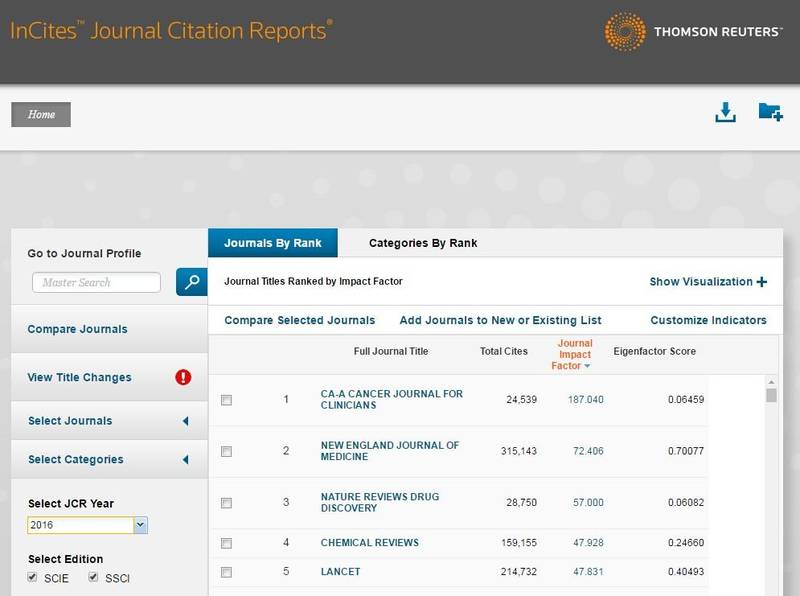This screenshot has height=596, width=800.
Task: Open View Title Changes link
Action: [80, 377]
